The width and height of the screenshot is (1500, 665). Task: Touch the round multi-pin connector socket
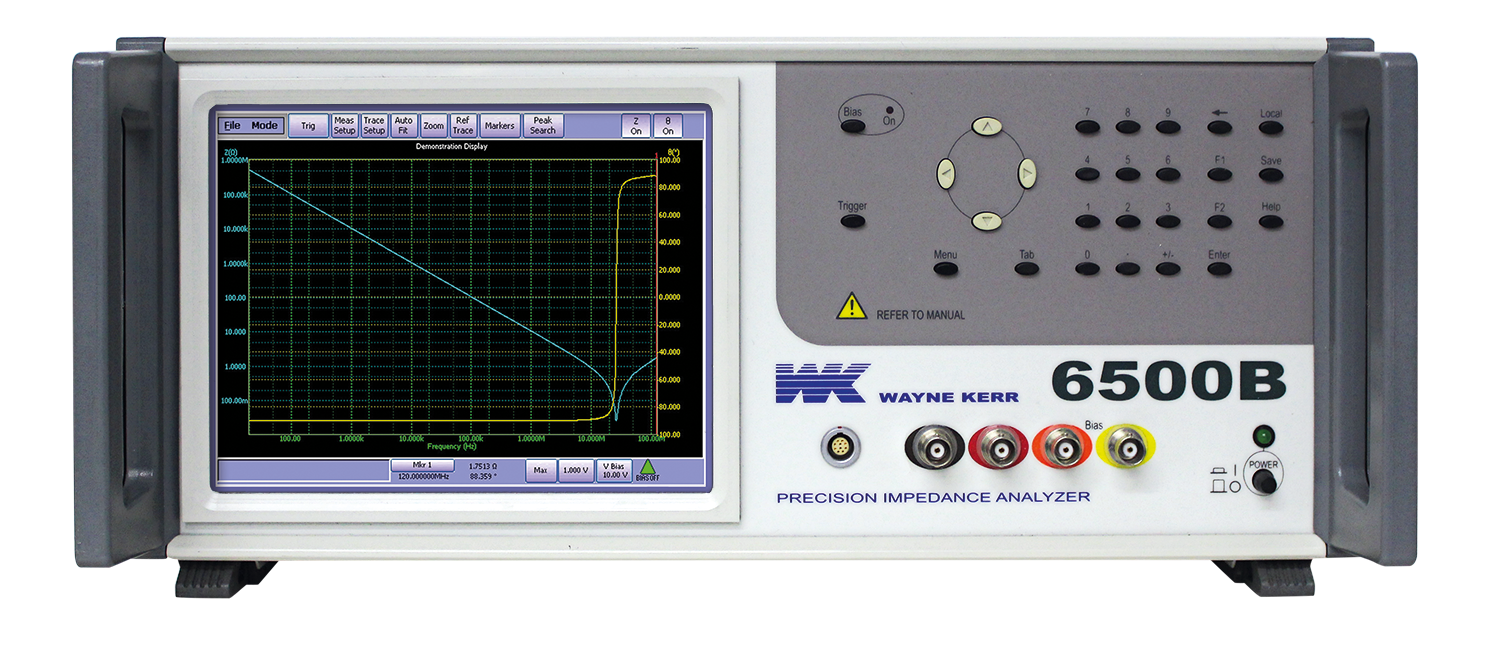point(840,449)
